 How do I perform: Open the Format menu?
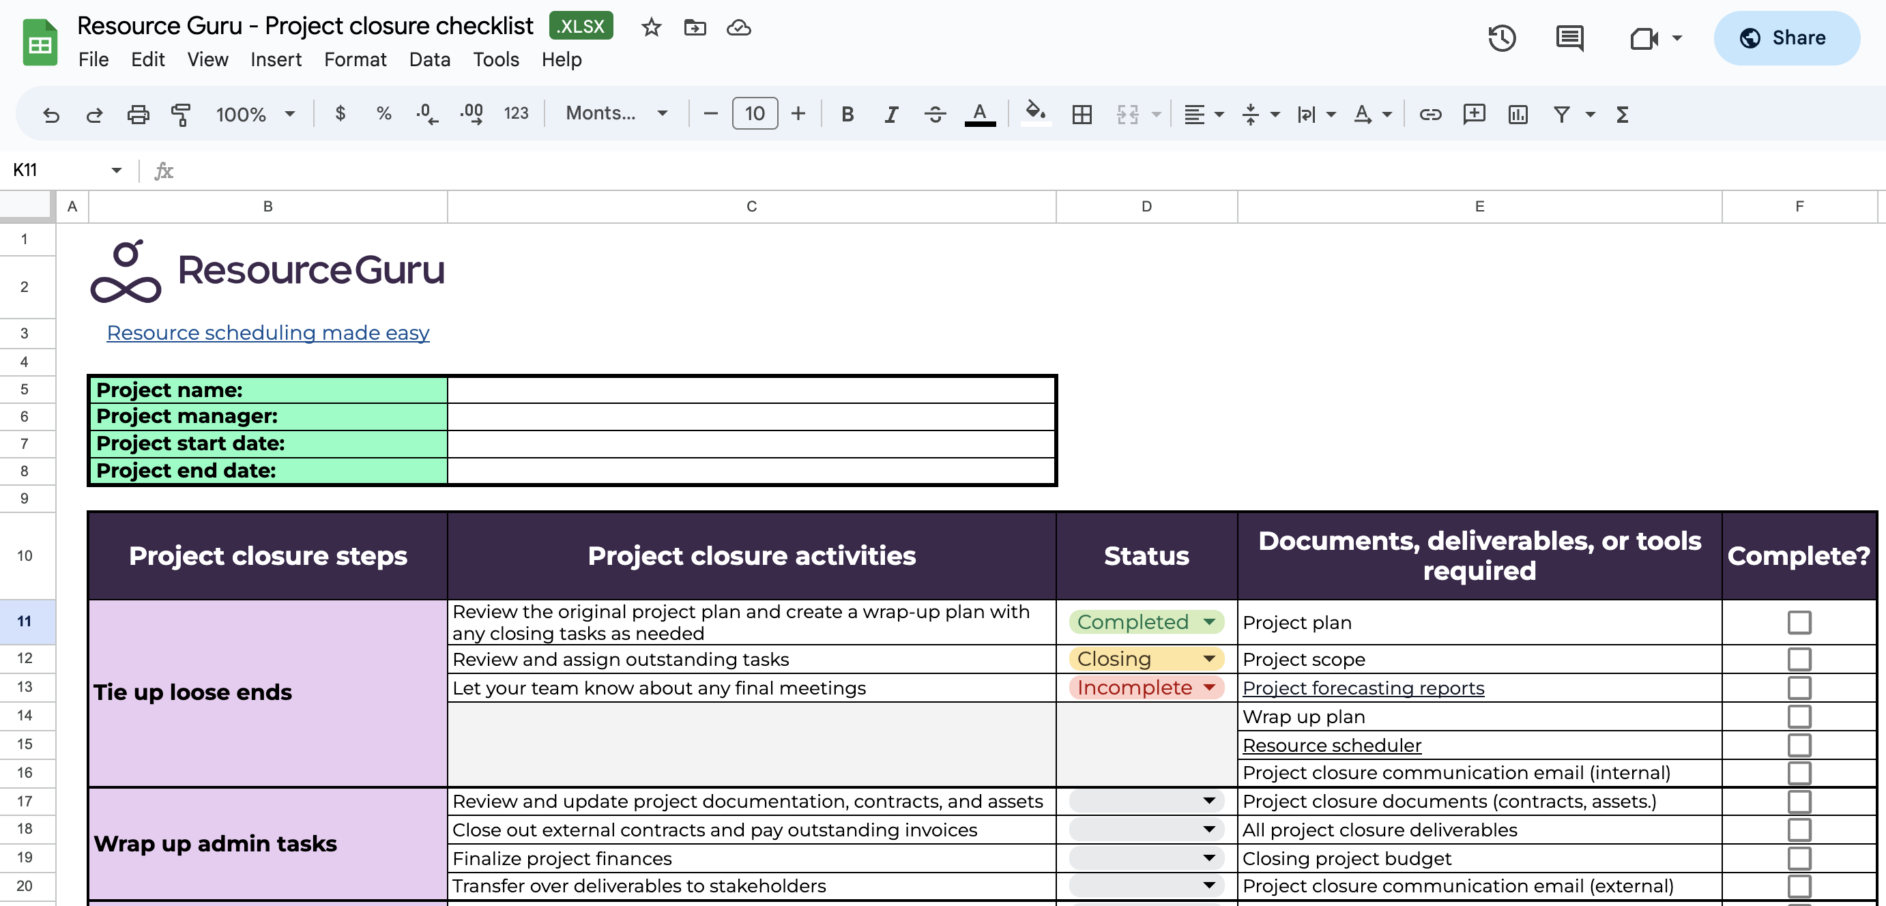tap(355, 59)
